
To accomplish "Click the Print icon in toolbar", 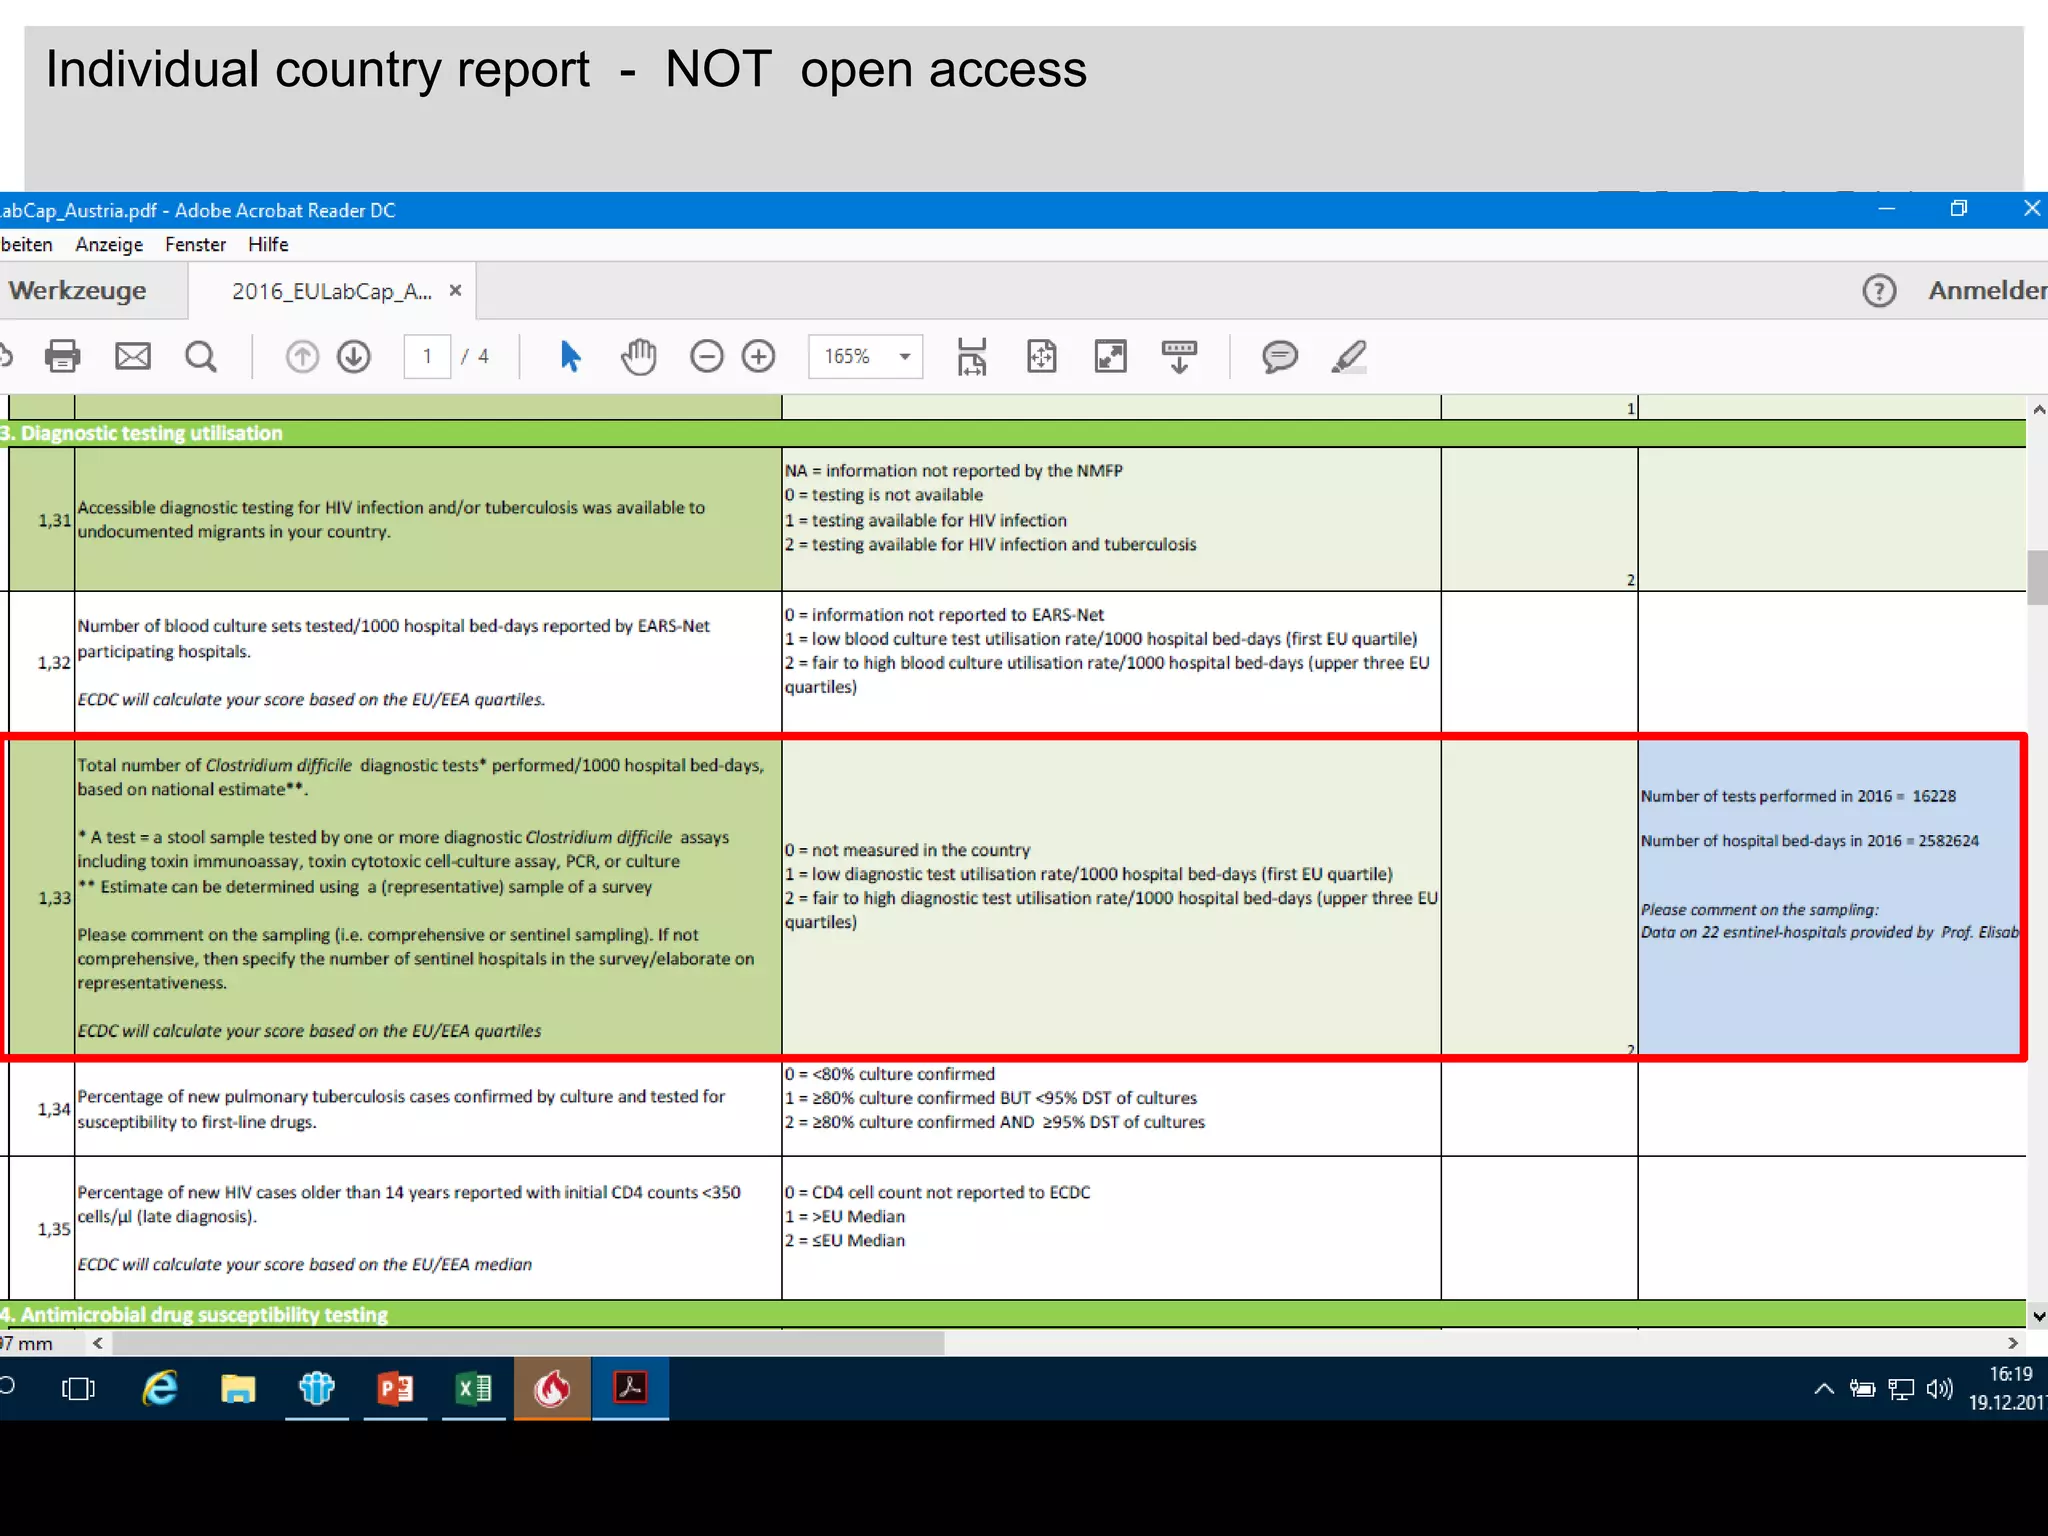I will 62,356.
